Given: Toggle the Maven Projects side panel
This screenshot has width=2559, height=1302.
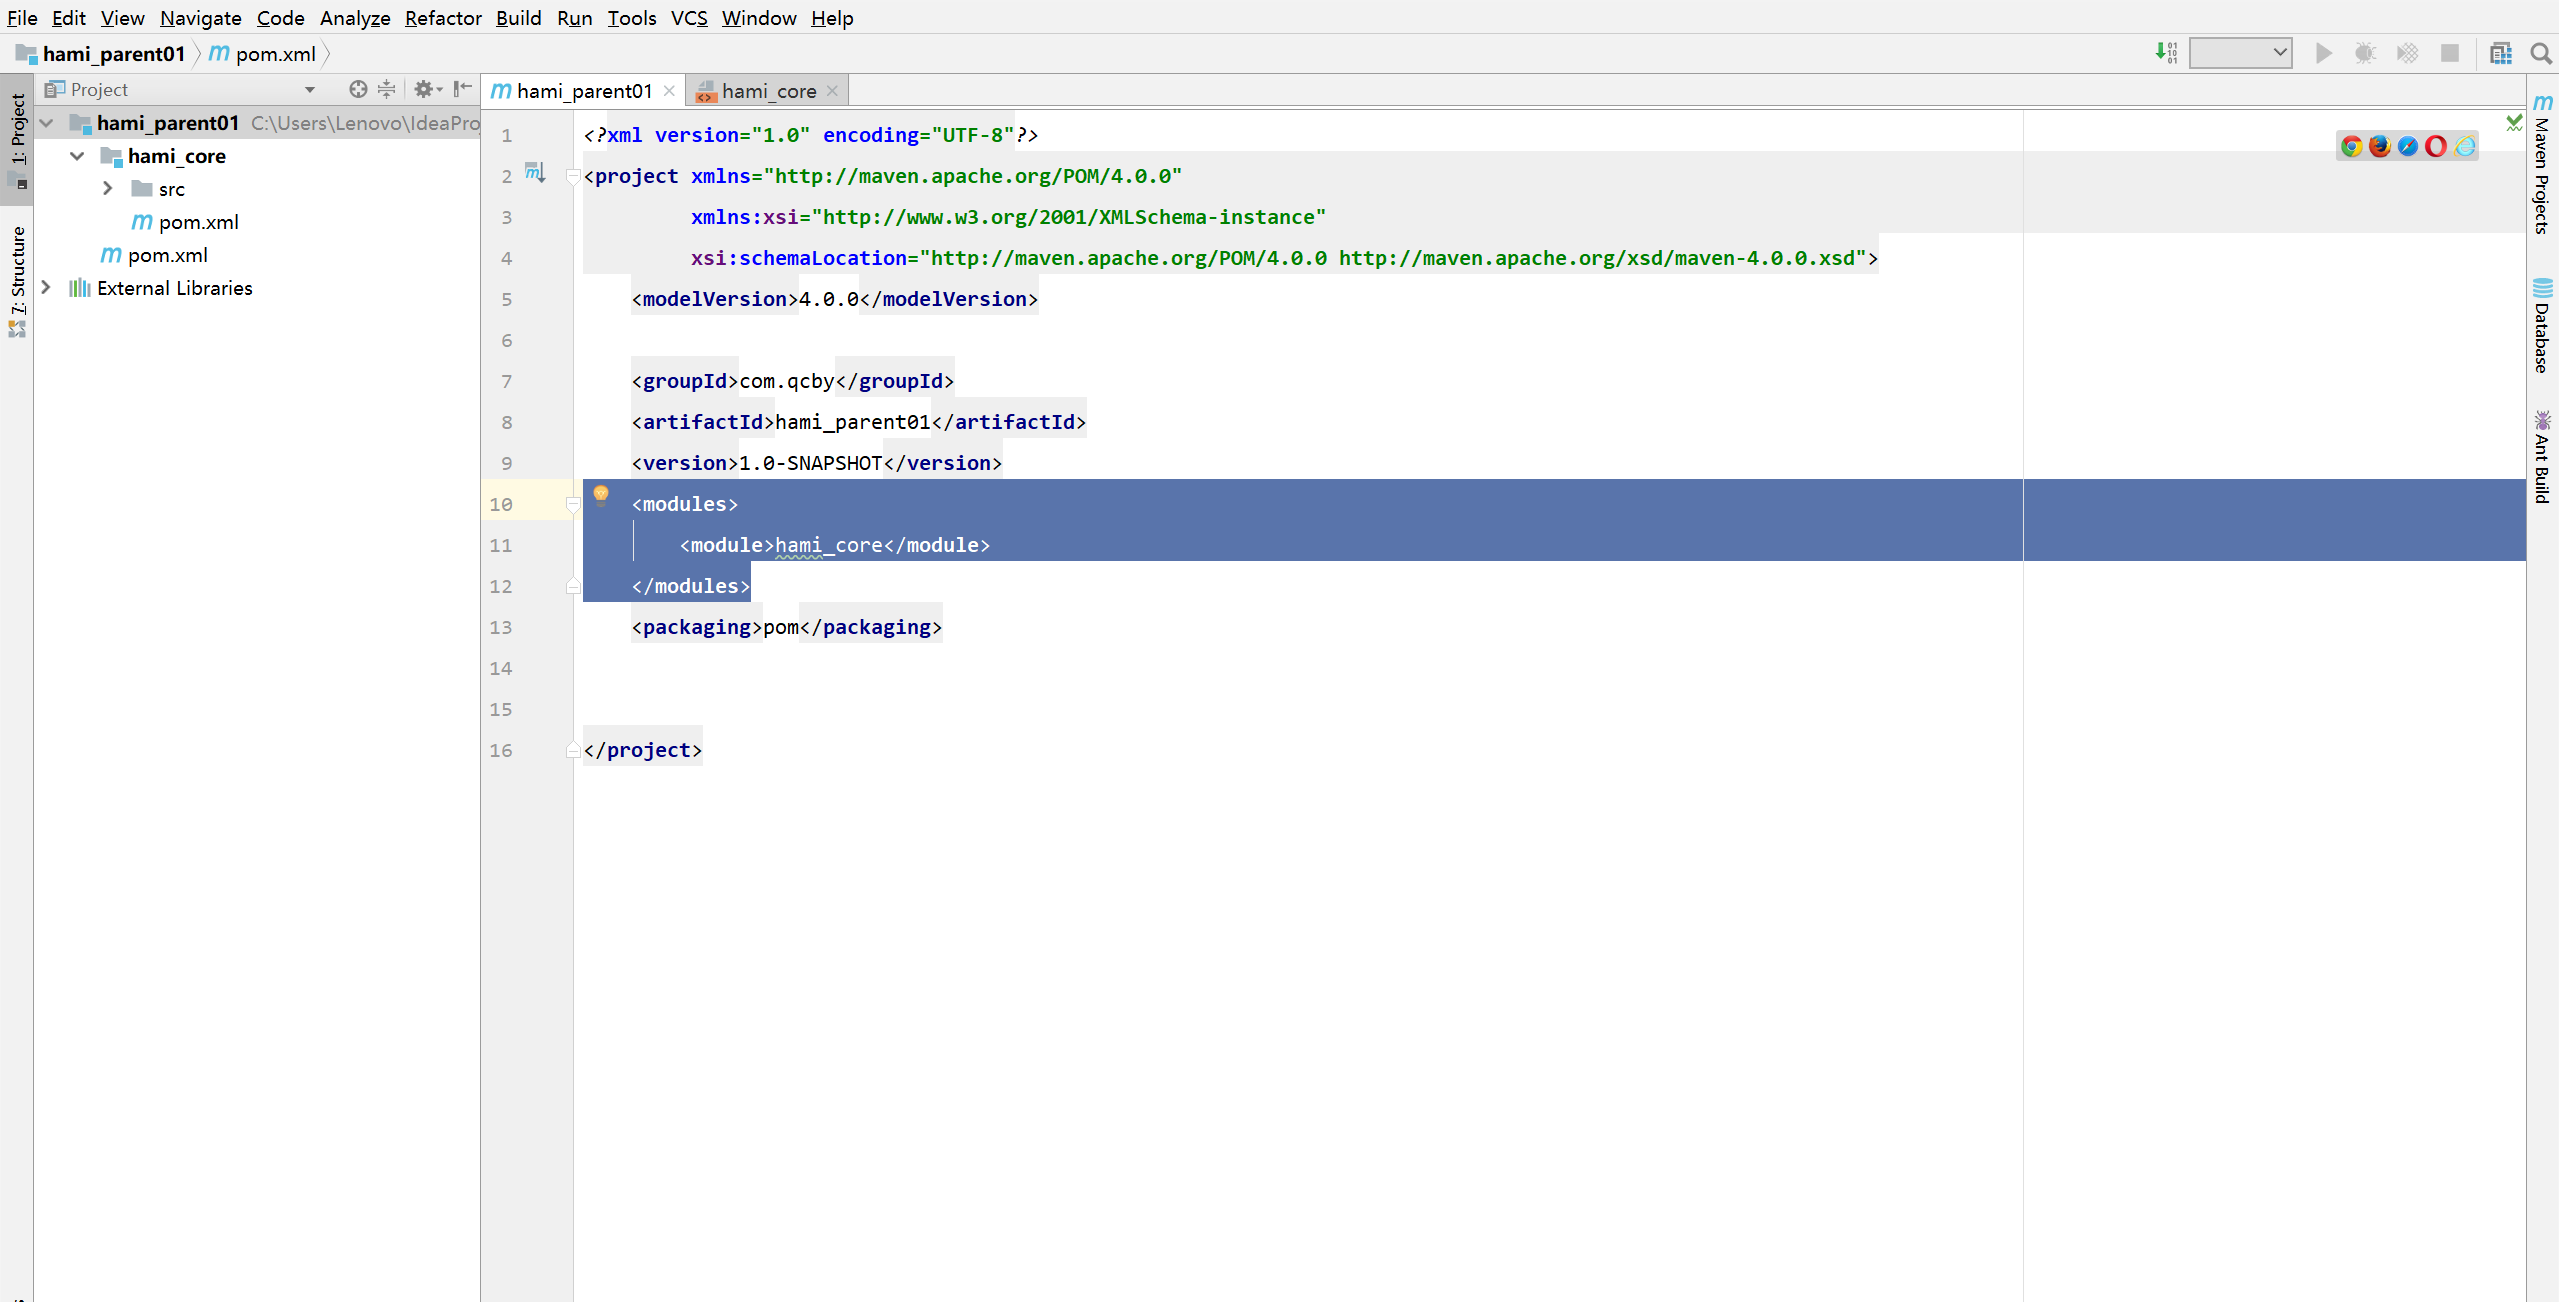Looking at the screenshot, I should tap(2542, 165).
